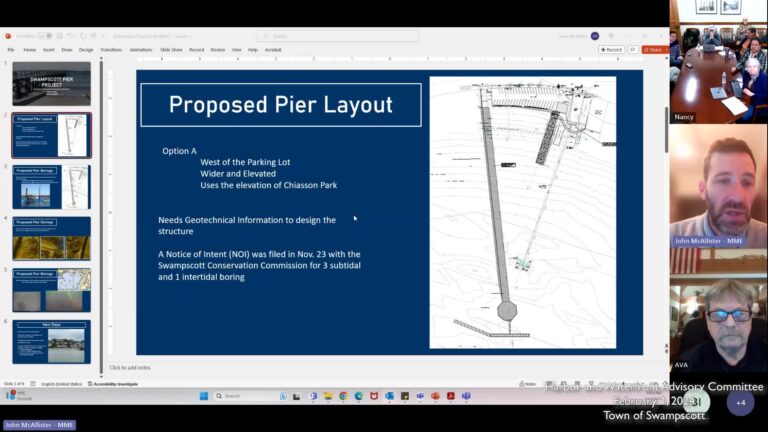768x432 pixels.
Task: Open Chrome from the taskbar
Action: (343, 396)
